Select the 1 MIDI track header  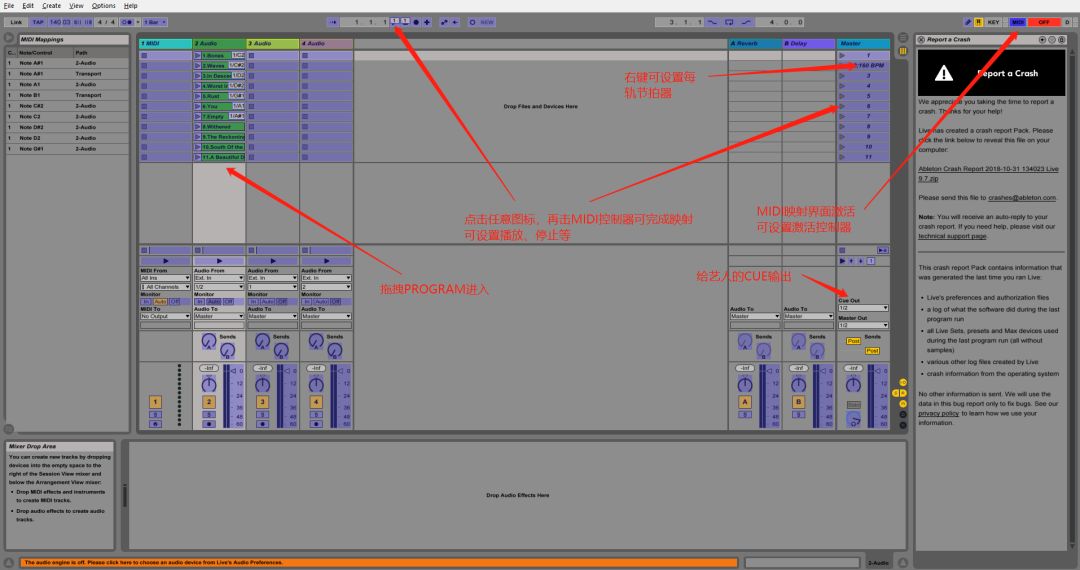(x=165, y=43)
